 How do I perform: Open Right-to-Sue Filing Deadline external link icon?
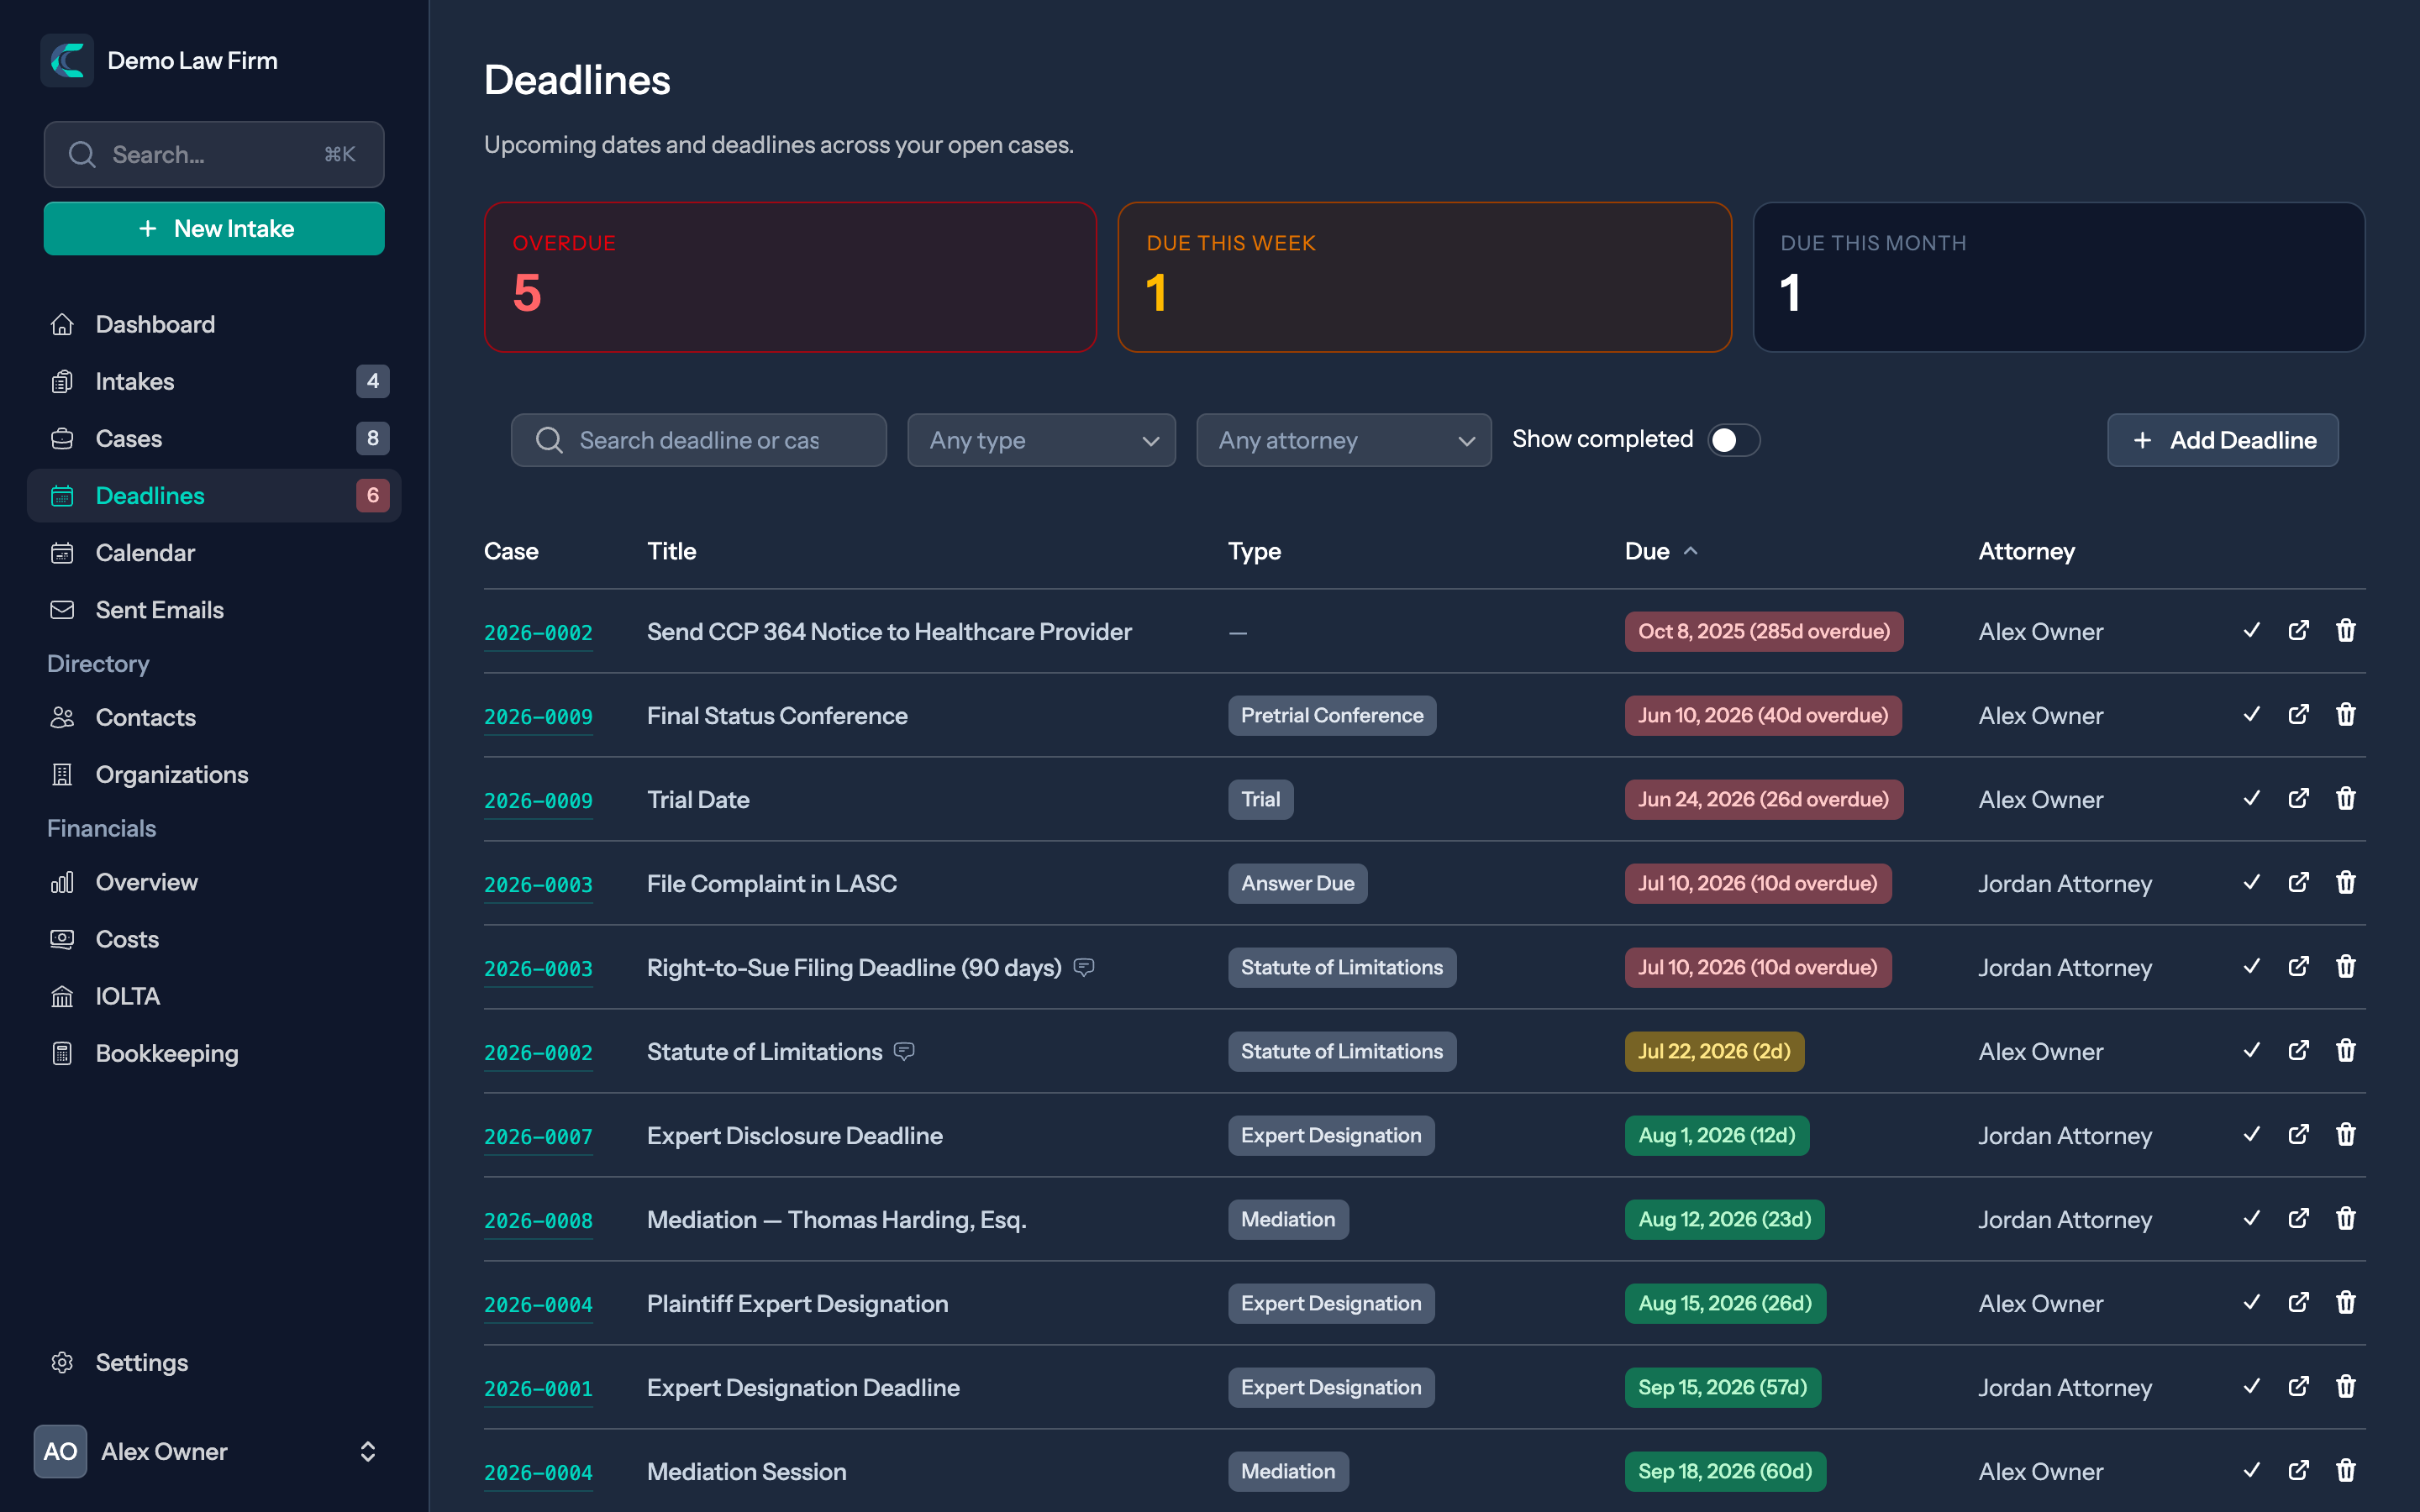(2298, 967)
